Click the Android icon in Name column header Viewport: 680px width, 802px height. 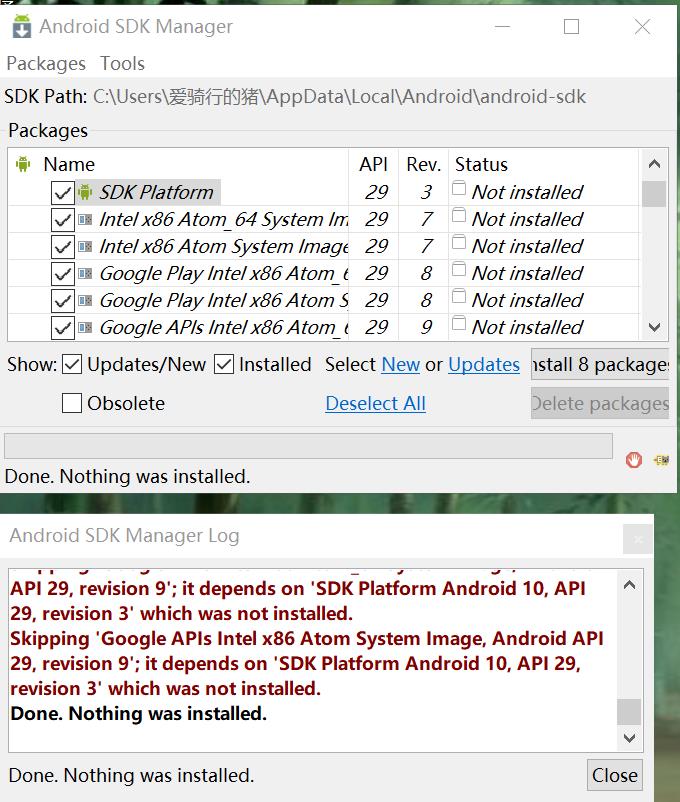[23, 164]
